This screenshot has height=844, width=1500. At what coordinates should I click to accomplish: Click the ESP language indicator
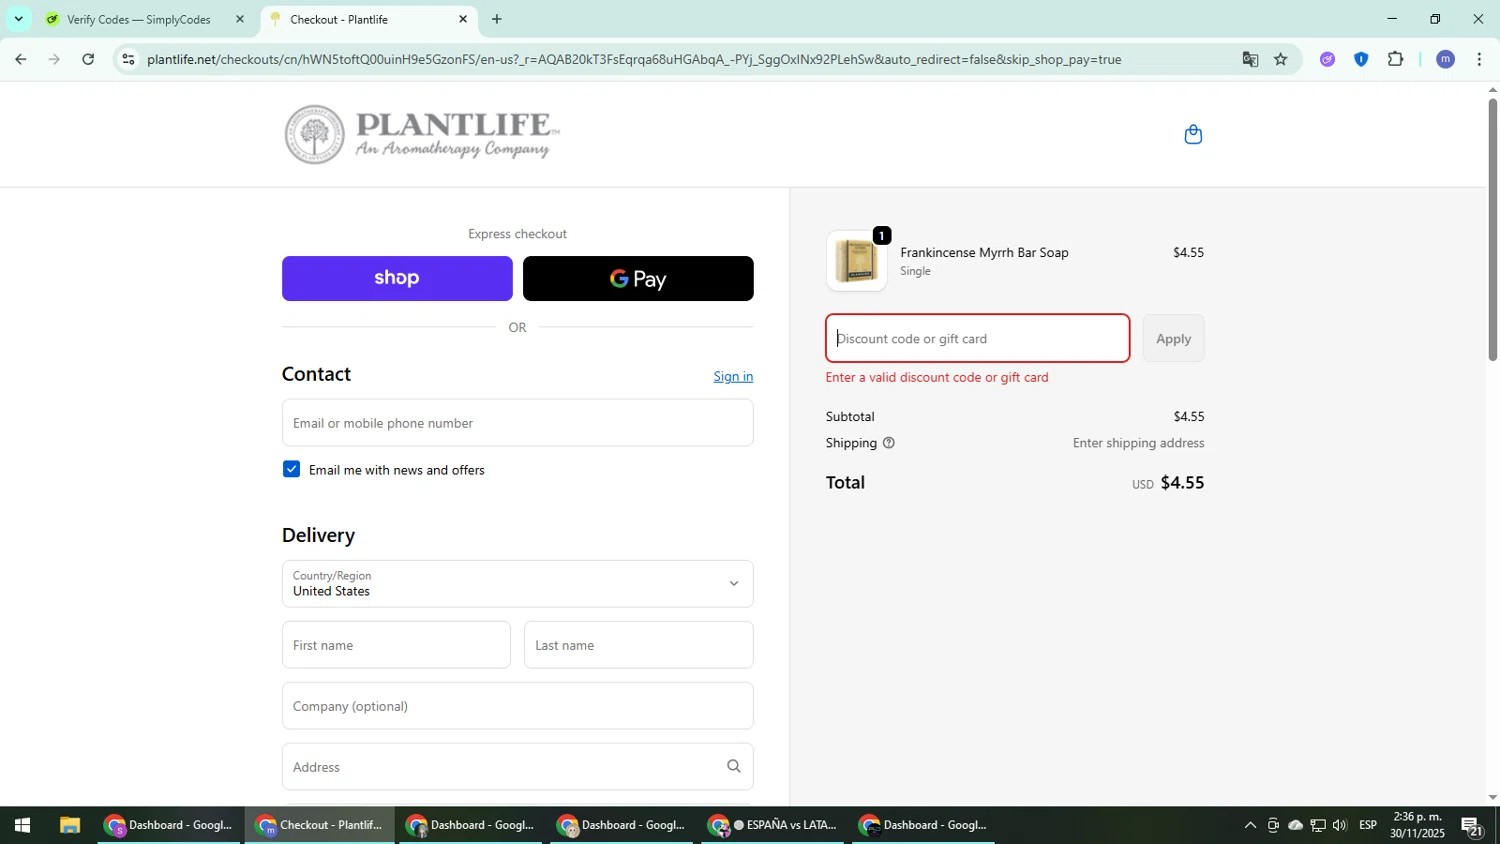1367,825
